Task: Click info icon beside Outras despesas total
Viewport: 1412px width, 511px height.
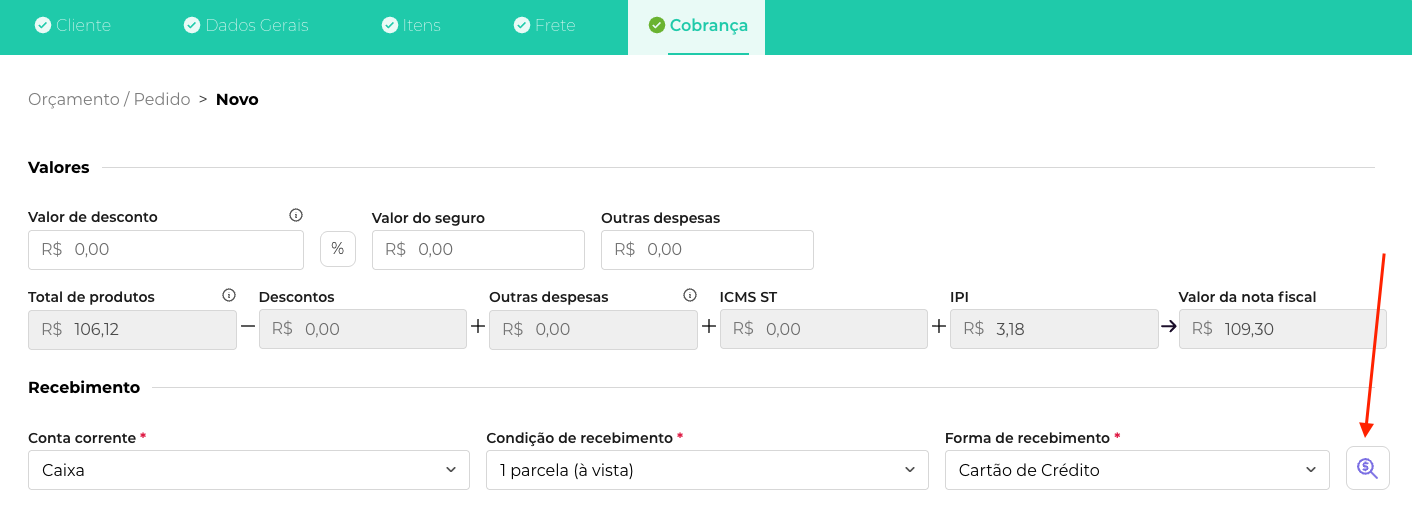Action: click(x=689, y=295)
